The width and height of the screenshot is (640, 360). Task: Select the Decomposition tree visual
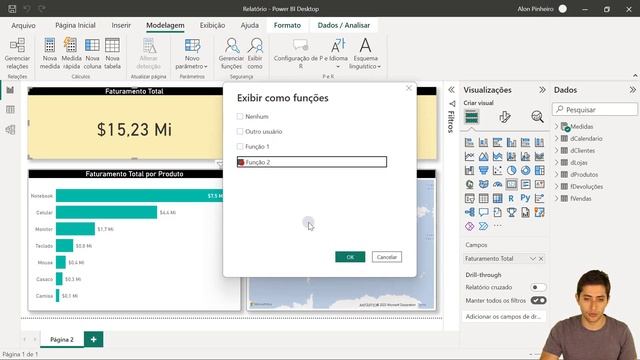pyautogui.click(x=469, y=212)
